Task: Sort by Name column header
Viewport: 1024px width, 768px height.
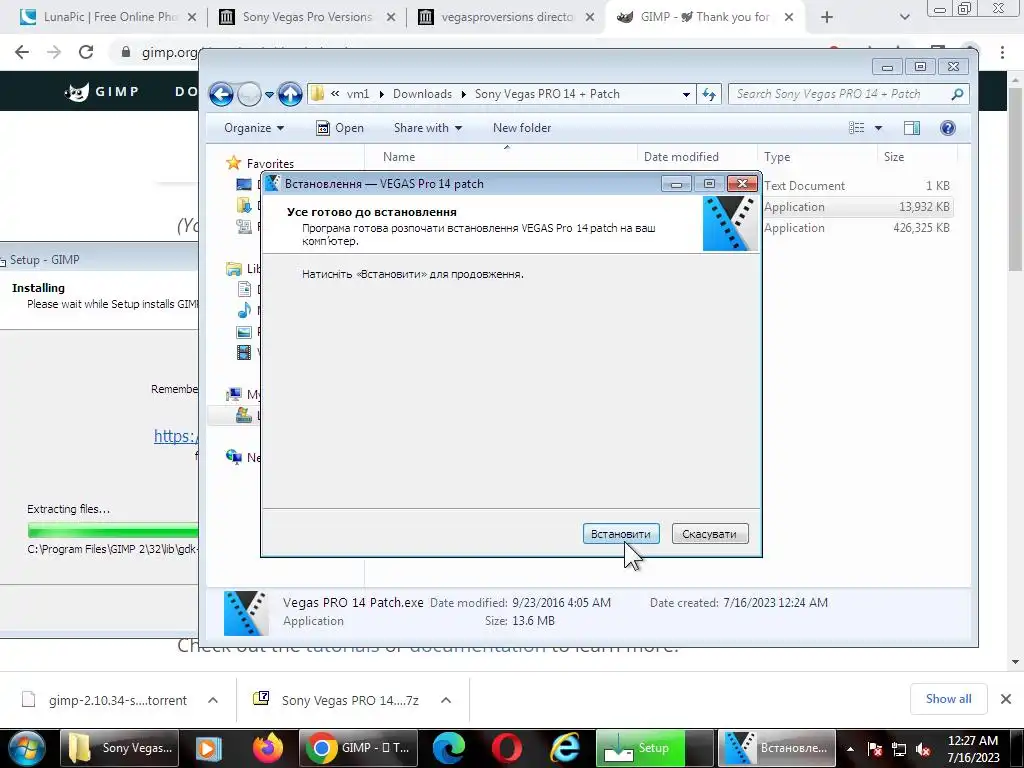Action: pyautogui.click(x=399, y=157)
